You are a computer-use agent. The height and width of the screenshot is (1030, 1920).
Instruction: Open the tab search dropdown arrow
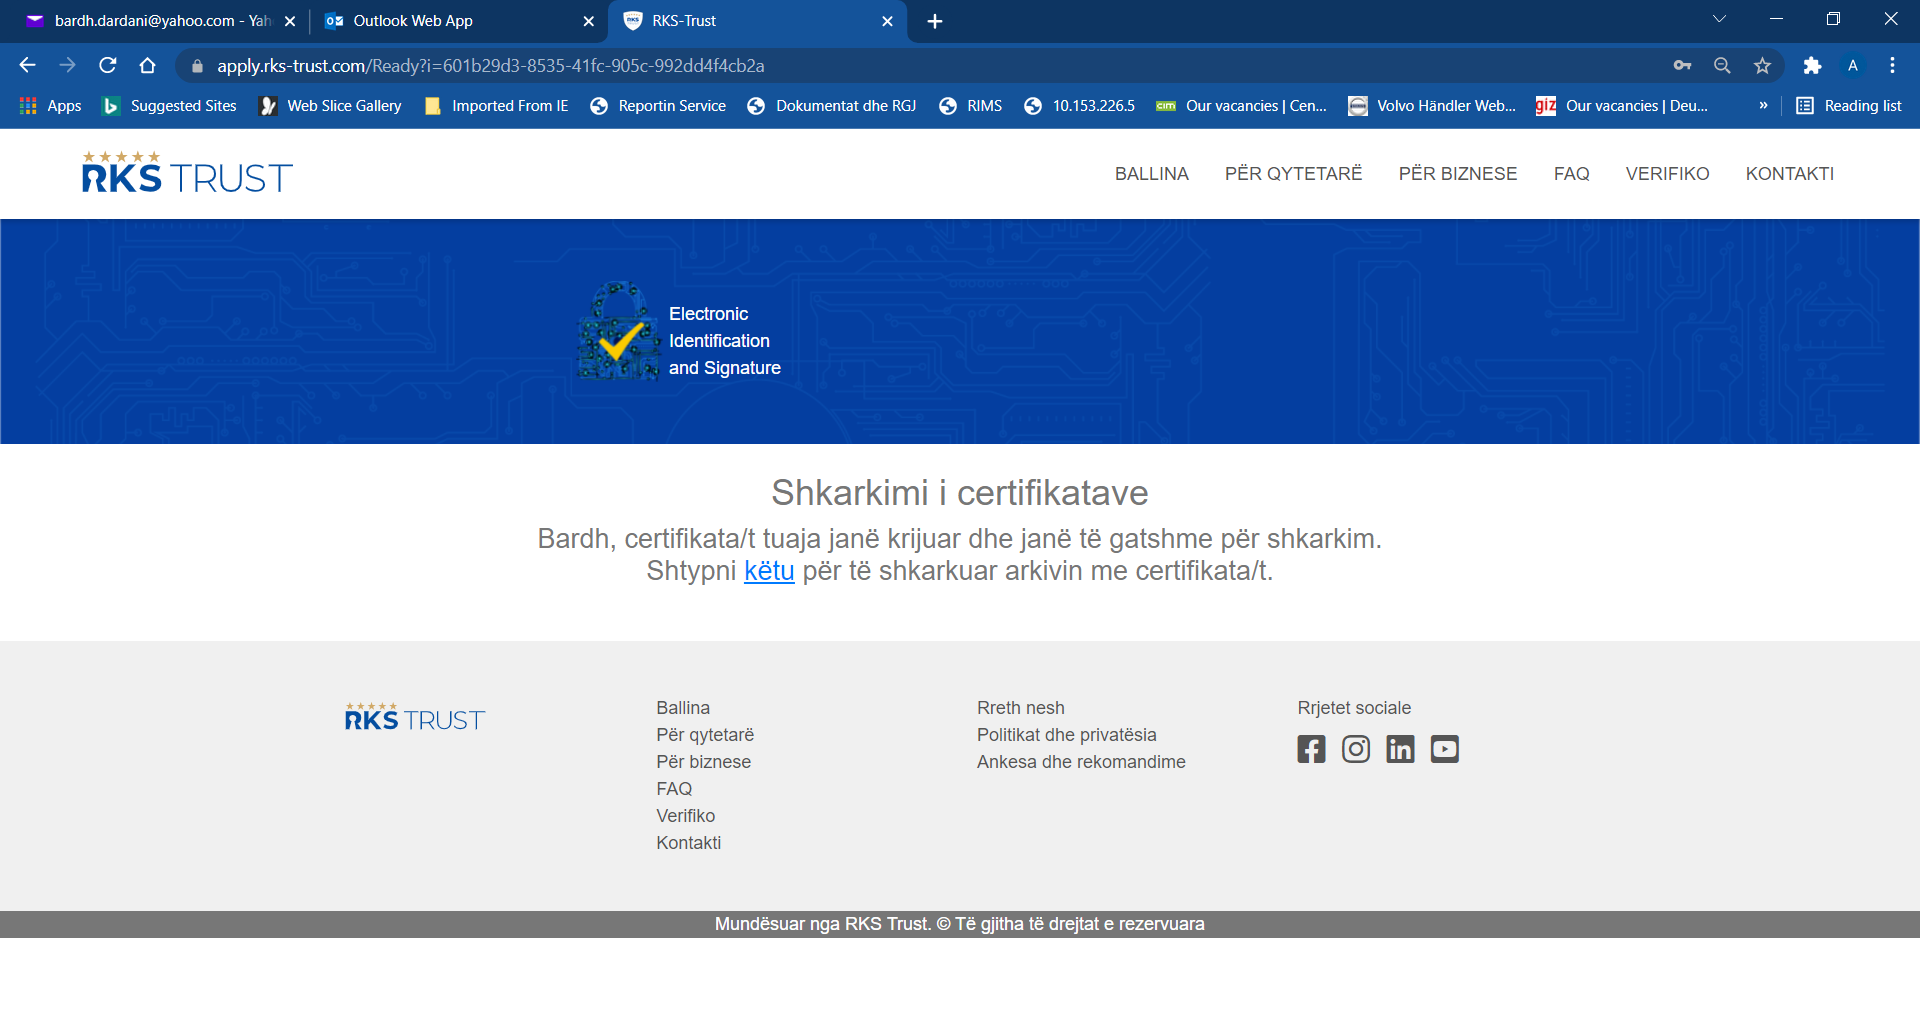point(1719,19)
